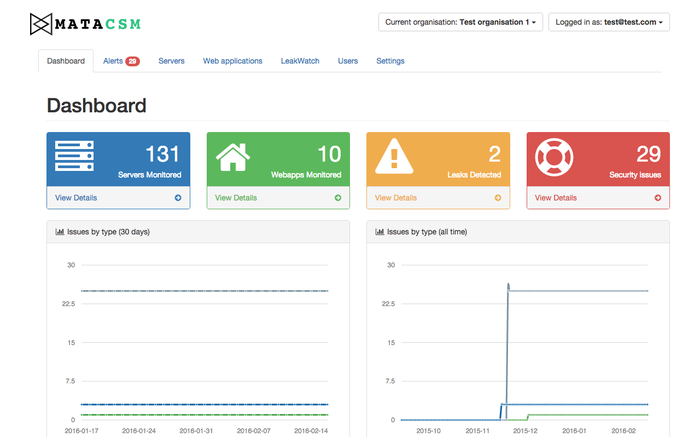Click chart icon beside Issues by type (30 days)

59,232
